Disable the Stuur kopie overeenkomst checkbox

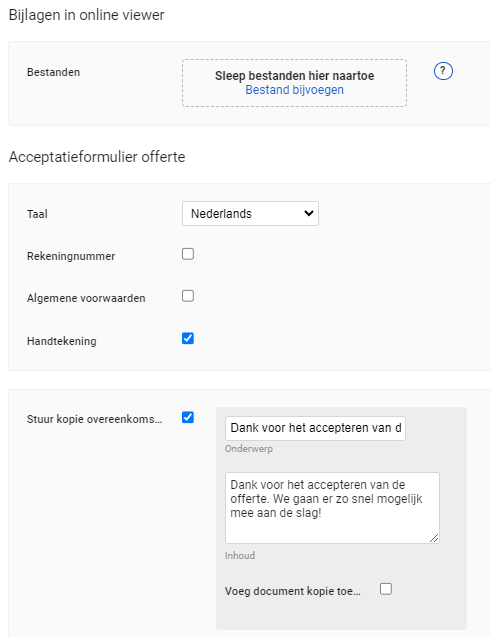point(188,417)
